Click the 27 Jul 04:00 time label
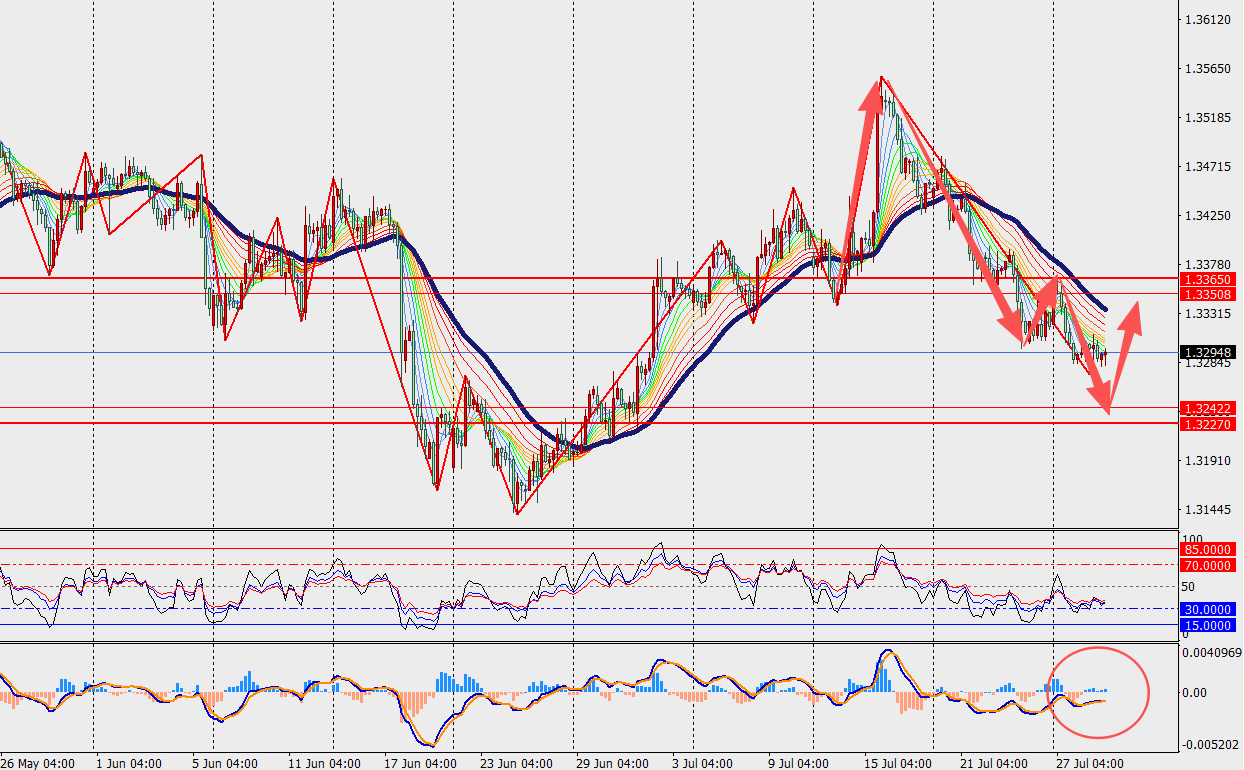The image size is (1244, 770). [x=1090, y=762]
